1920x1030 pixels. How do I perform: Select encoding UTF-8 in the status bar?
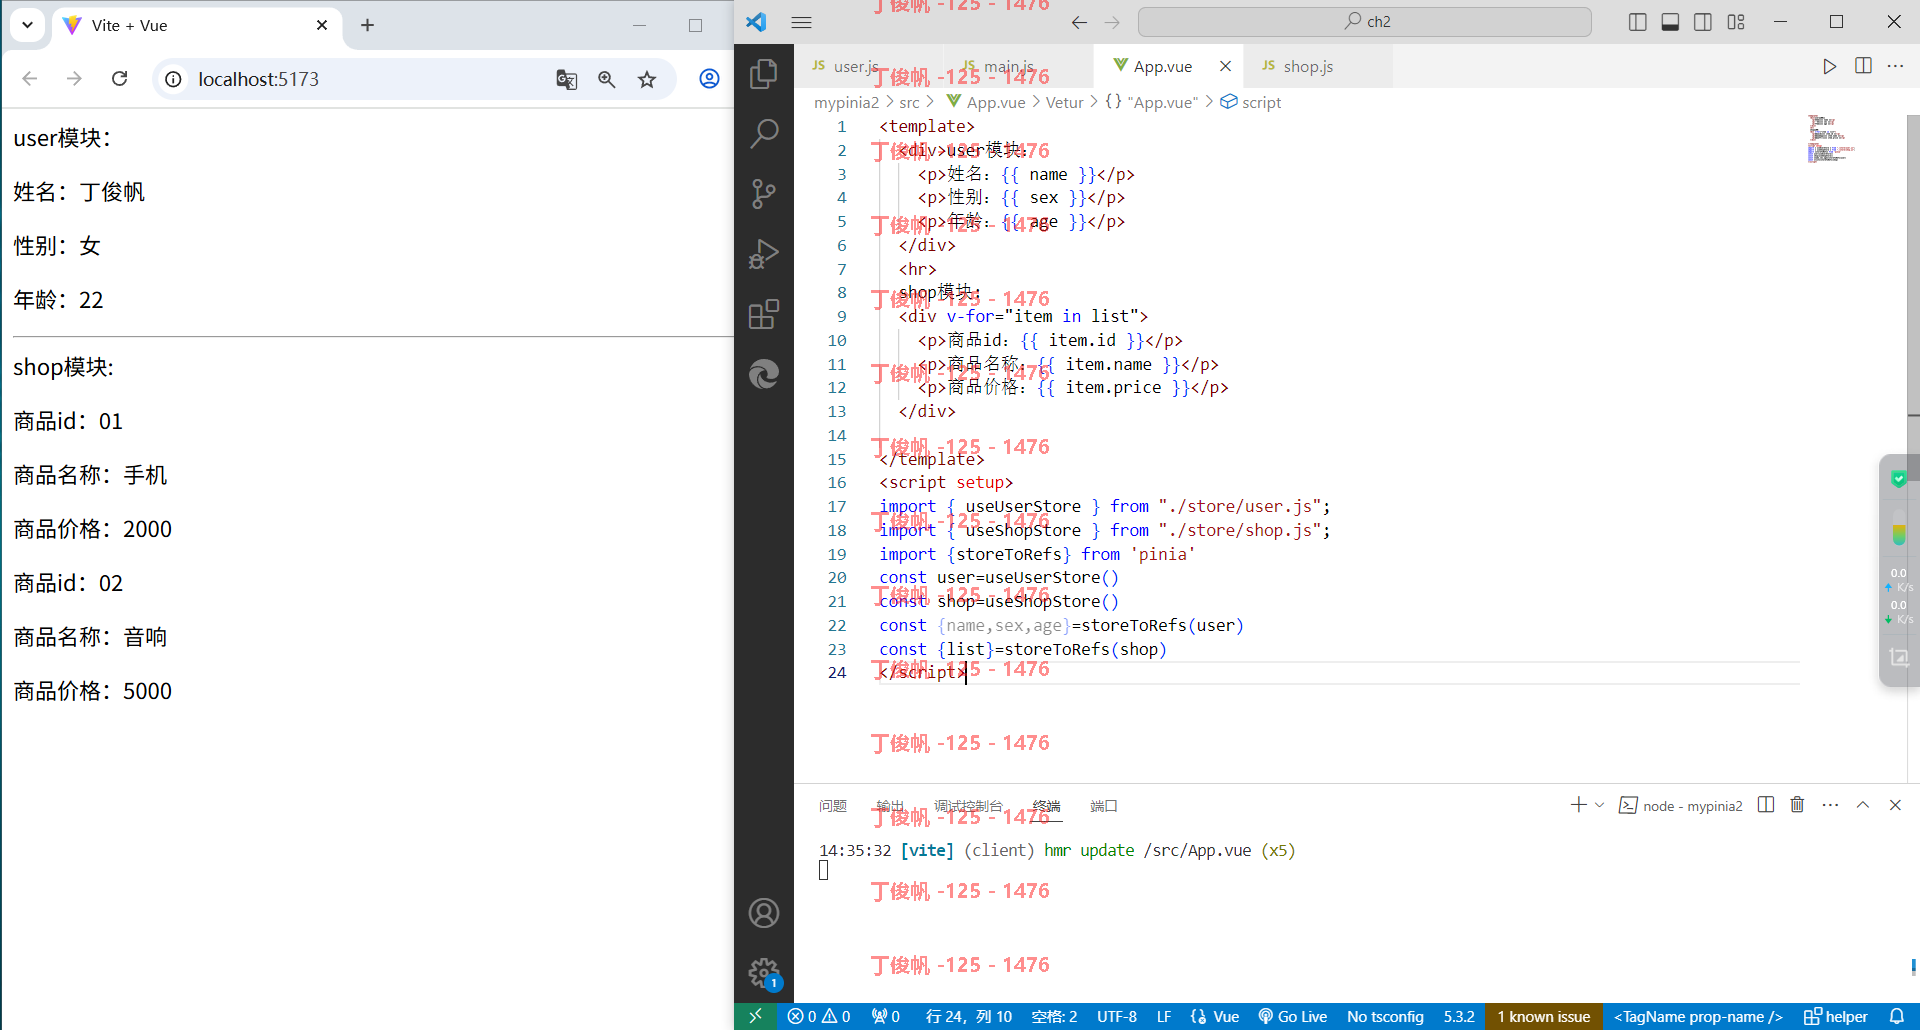tap(1117, 1017)
